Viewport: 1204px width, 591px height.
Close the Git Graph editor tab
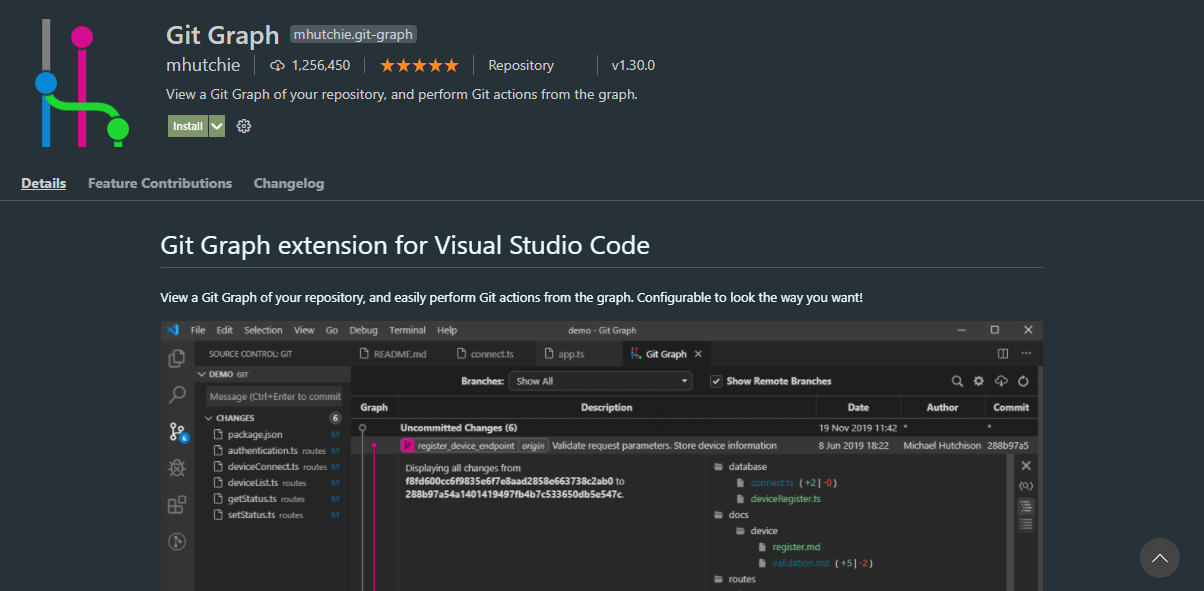(698, 354)
